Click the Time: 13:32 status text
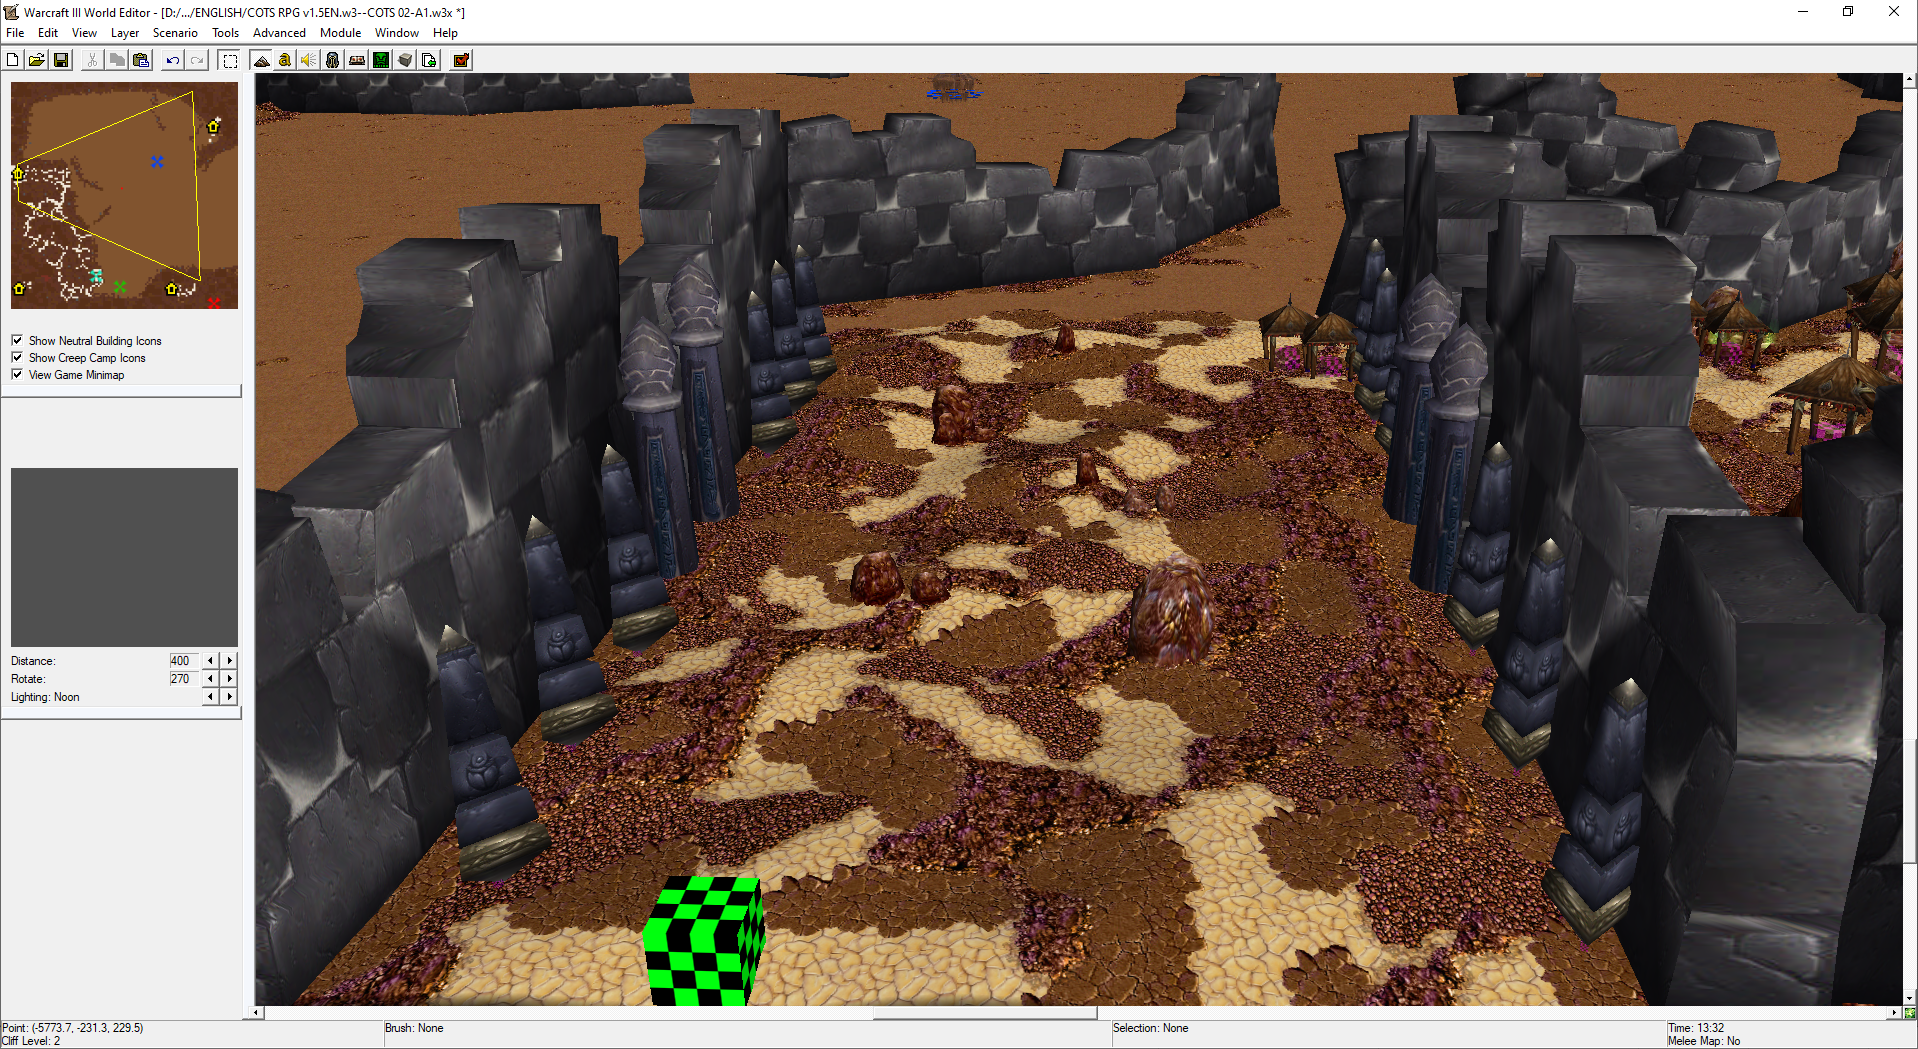The image size is (1918, 1049). point(1696,1028)
